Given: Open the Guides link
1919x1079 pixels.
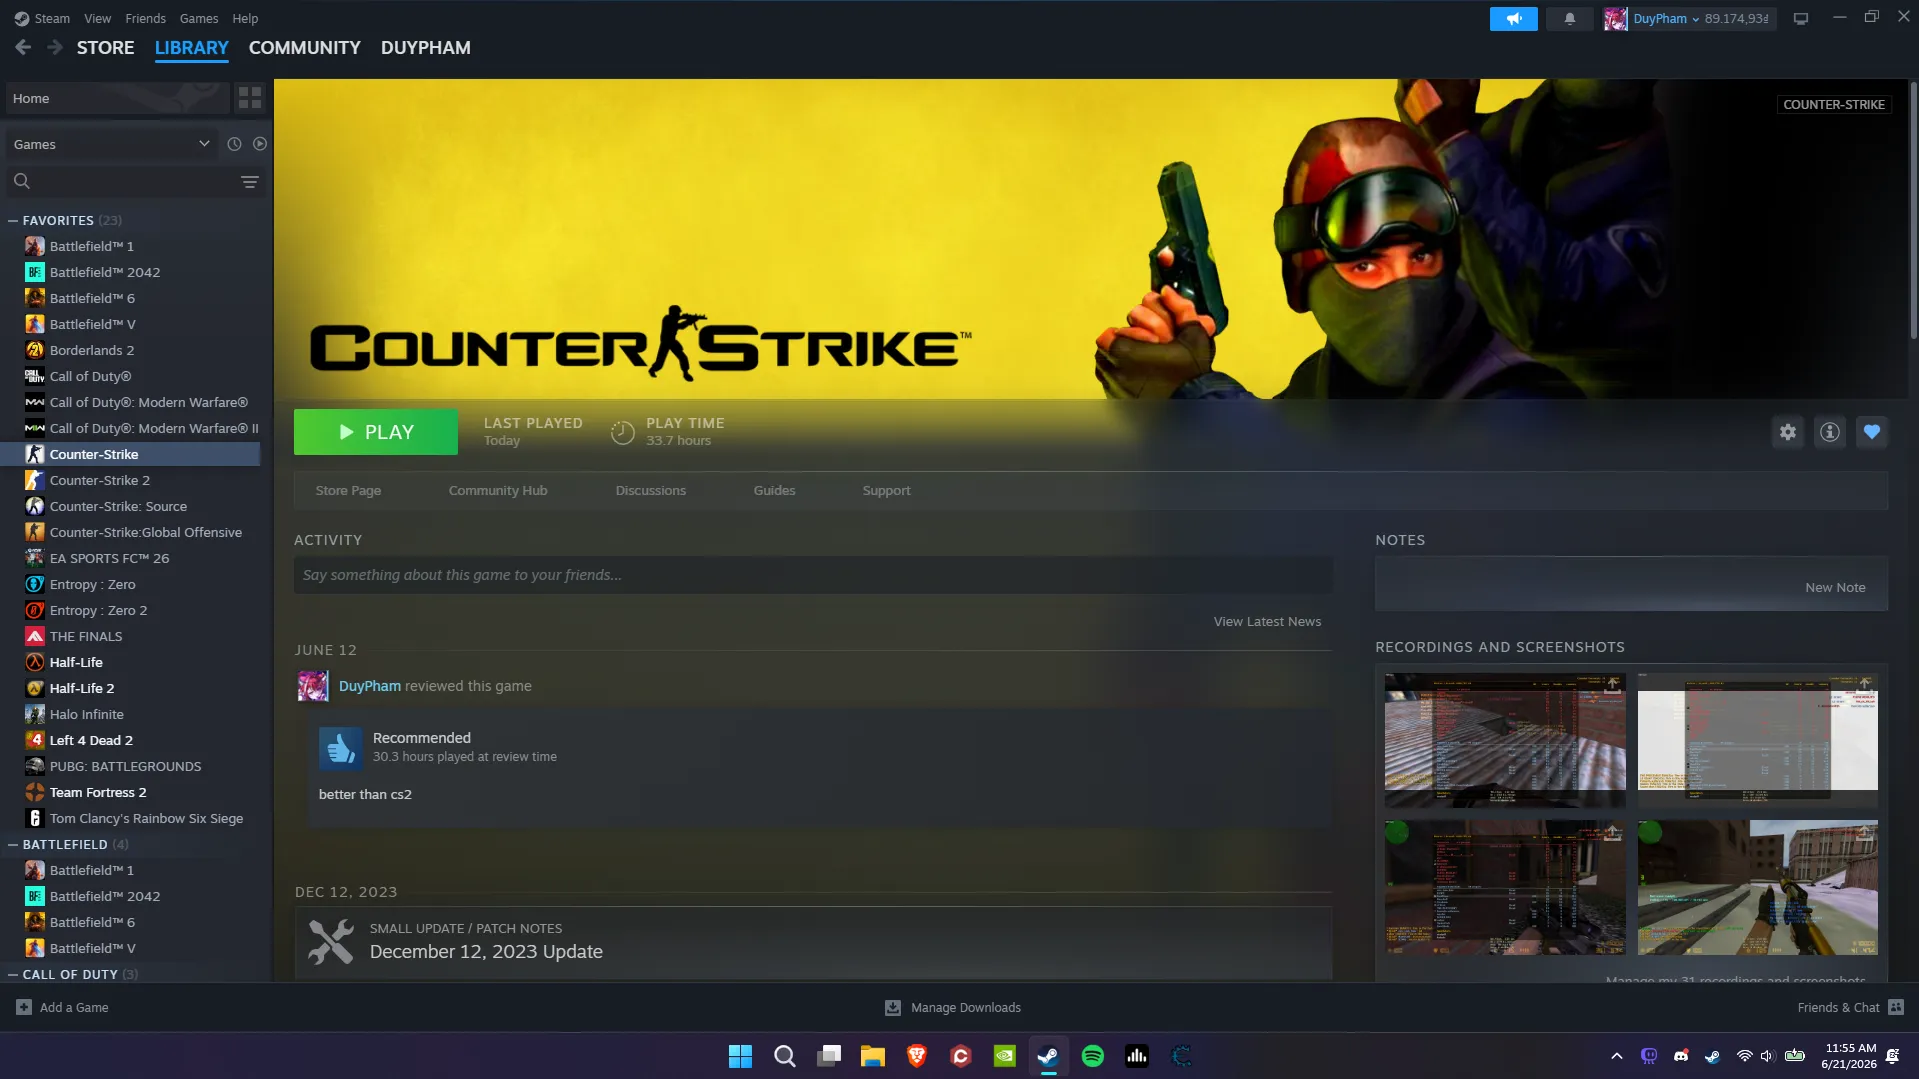Looking at the screenshot, I should (x=774, y=490).
